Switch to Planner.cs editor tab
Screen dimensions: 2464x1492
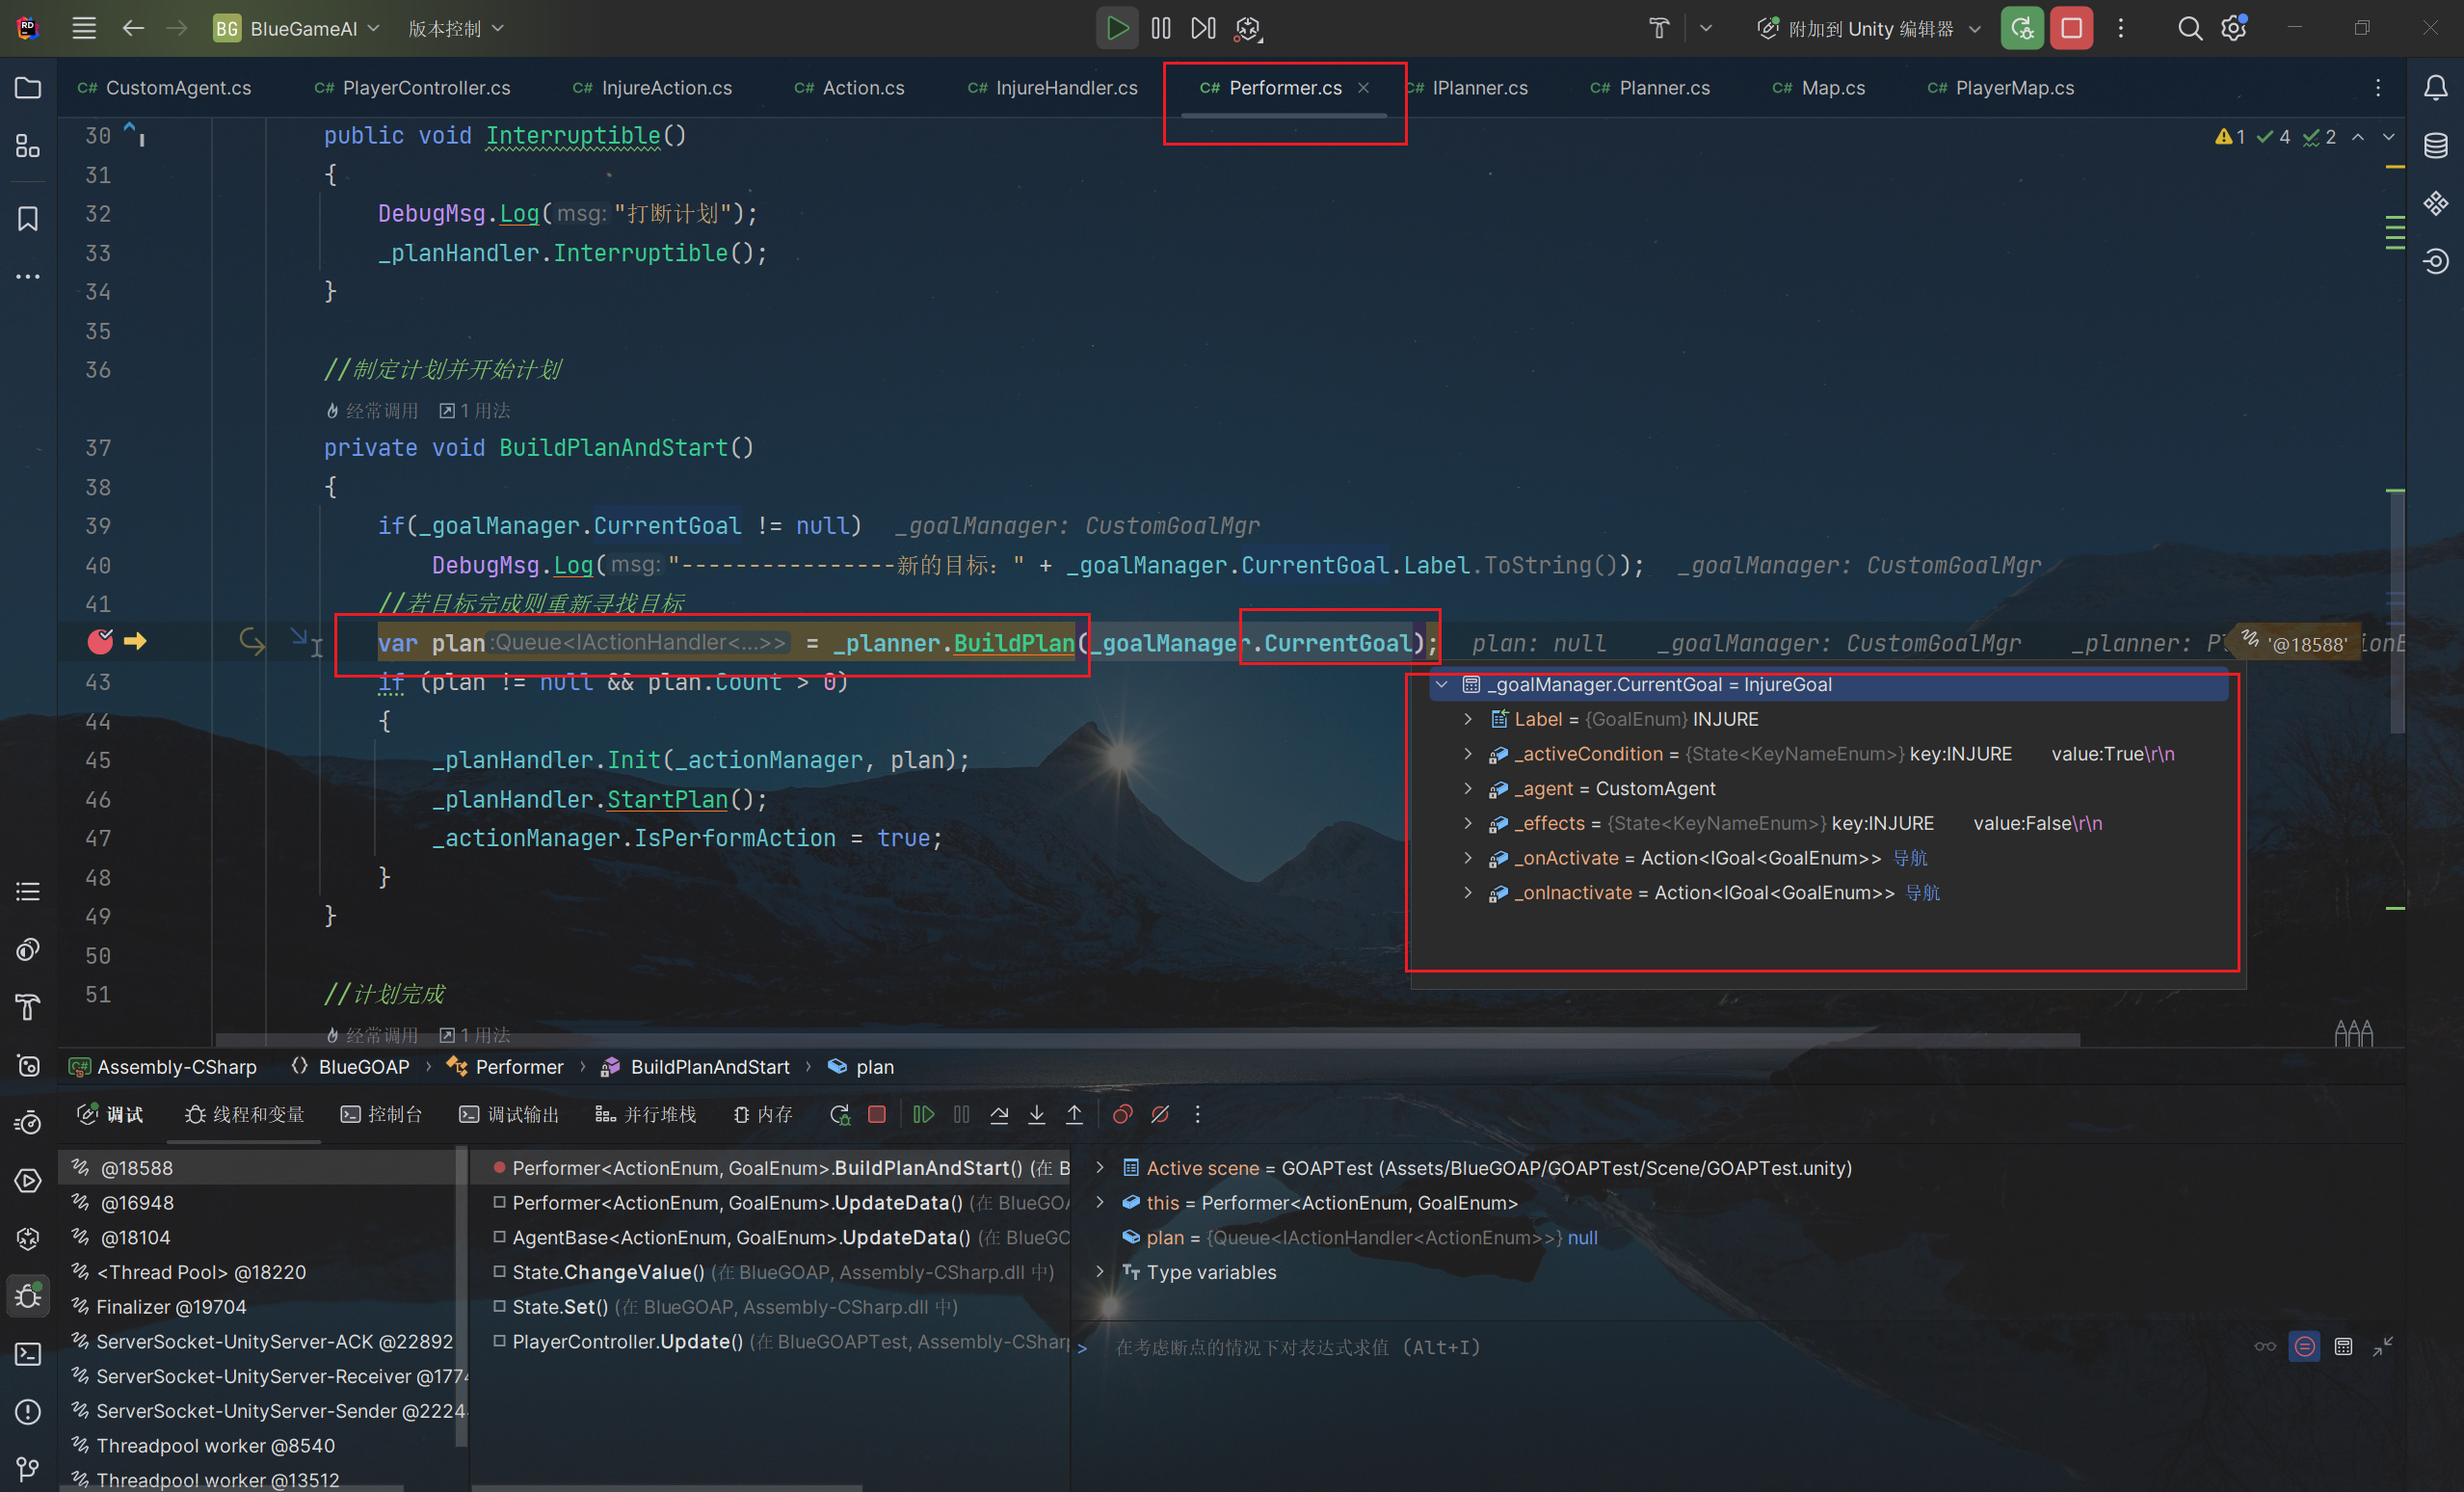click(x=1663, y=88)
